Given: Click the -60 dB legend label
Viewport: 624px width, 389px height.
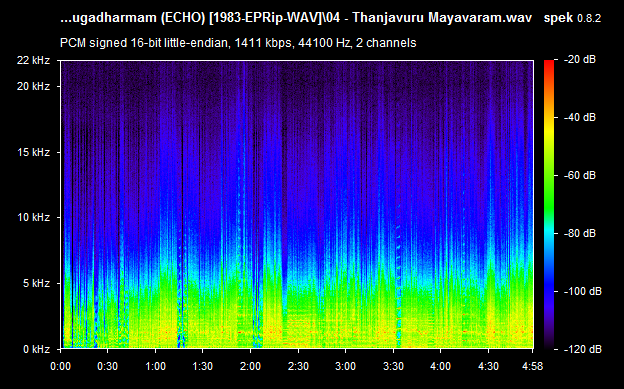Looking at the screenshot, I should (580, 176).
